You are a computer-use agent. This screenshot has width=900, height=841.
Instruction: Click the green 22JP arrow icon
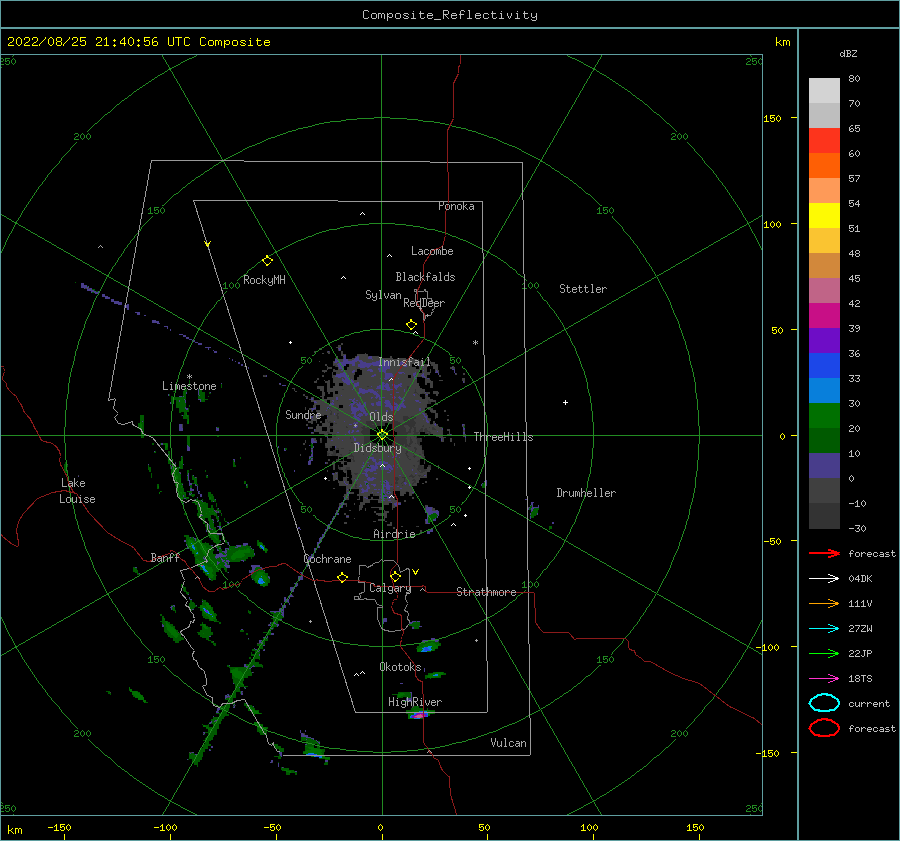point(824,653)
